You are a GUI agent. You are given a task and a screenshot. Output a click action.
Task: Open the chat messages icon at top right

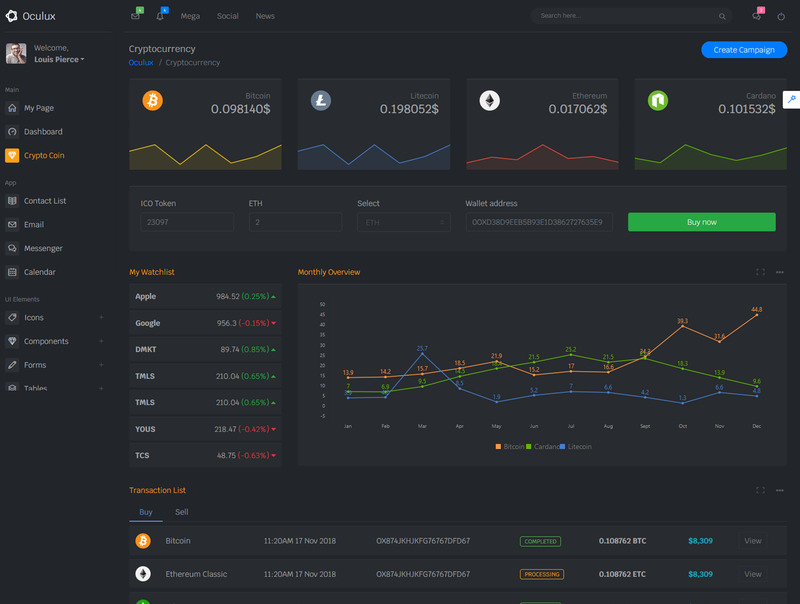(756, 16)
